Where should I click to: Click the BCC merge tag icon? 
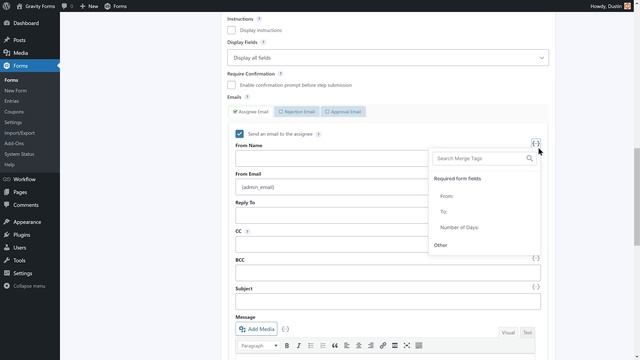pos(536,258)
